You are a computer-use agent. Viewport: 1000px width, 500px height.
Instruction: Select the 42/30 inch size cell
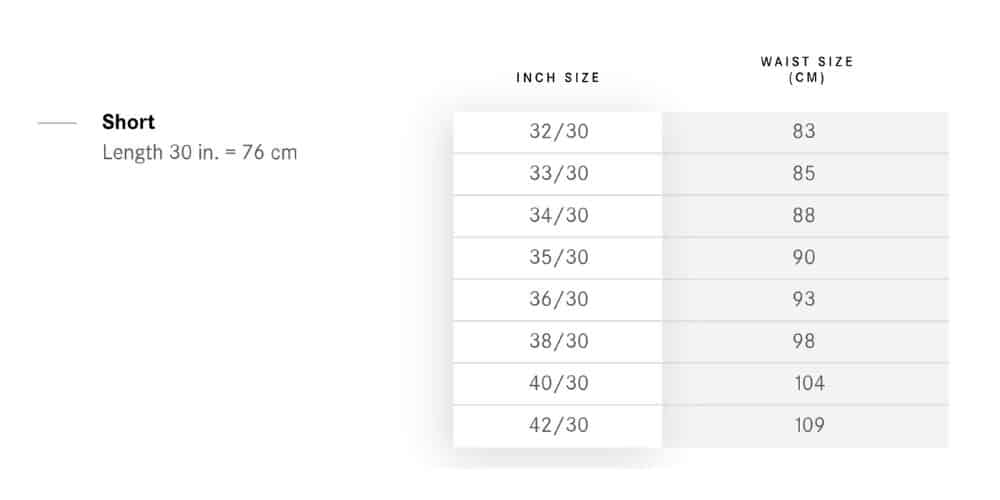558,425
